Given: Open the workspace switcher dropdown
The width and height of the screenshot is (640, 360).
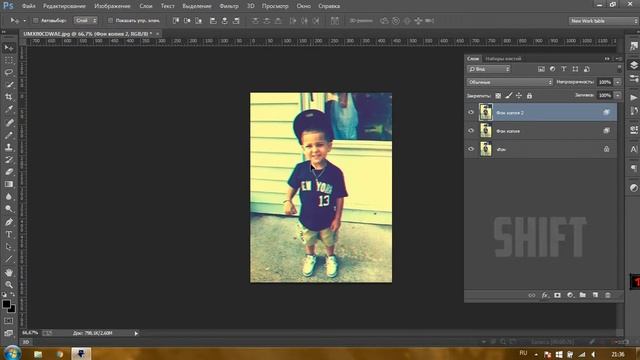Looking at the screenshot, I should (603, 21).
